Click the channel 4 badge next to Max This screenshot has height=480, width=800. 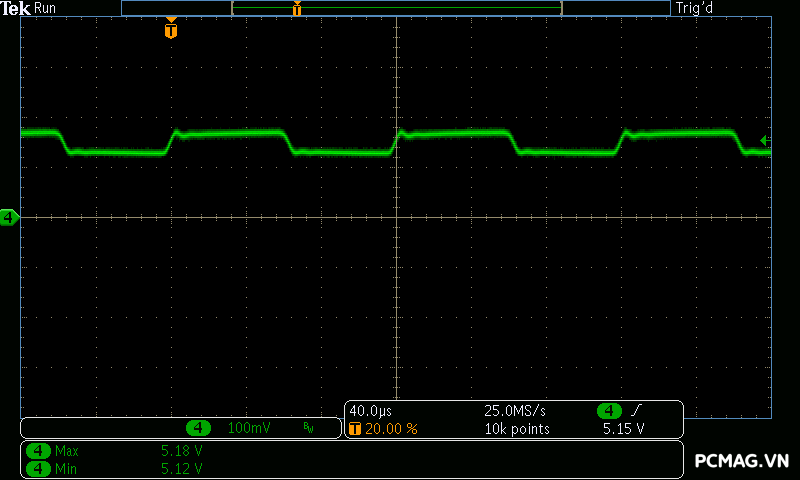pos(39,451)
